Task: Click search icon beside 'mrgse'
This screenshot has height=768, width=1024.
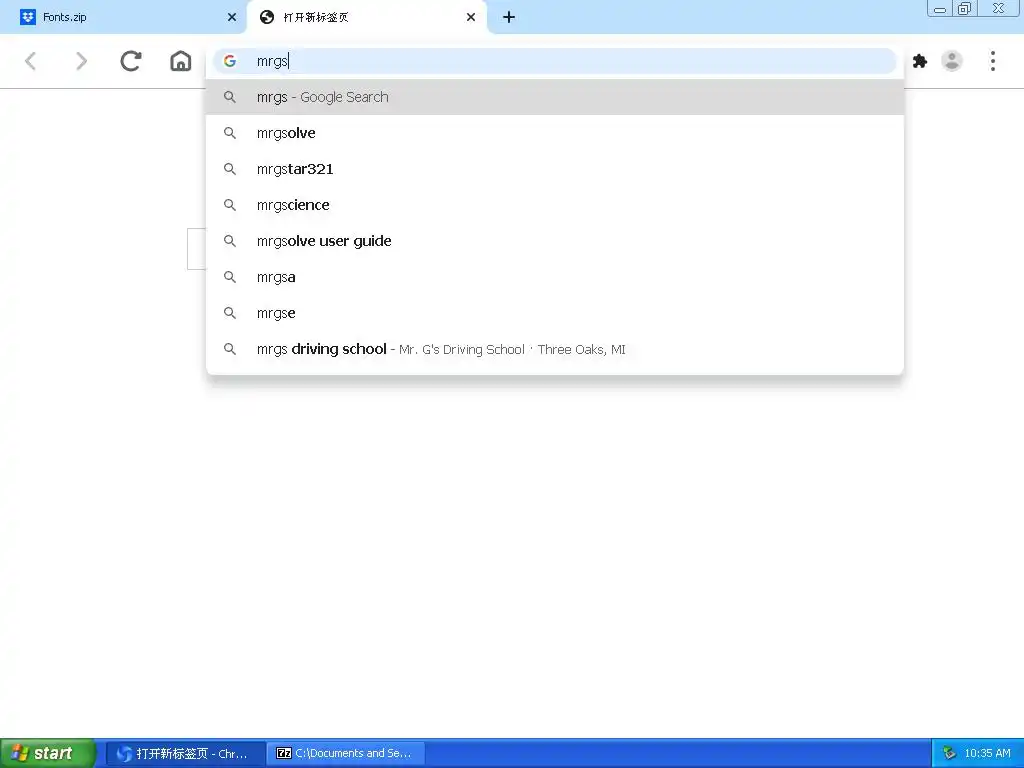Action: click(230, 313)
